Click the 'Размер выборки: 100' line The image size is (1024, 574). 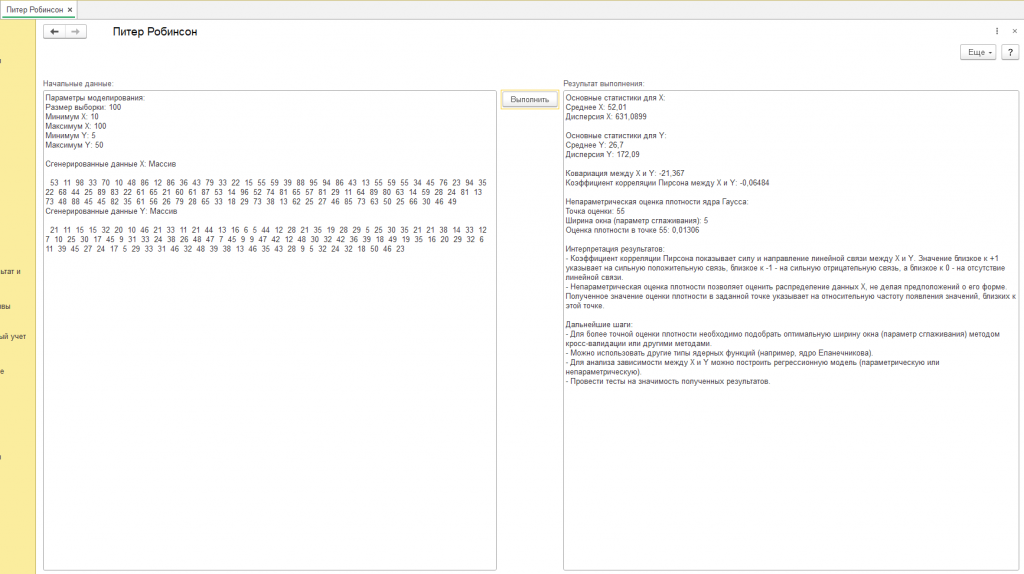[83, 107]
